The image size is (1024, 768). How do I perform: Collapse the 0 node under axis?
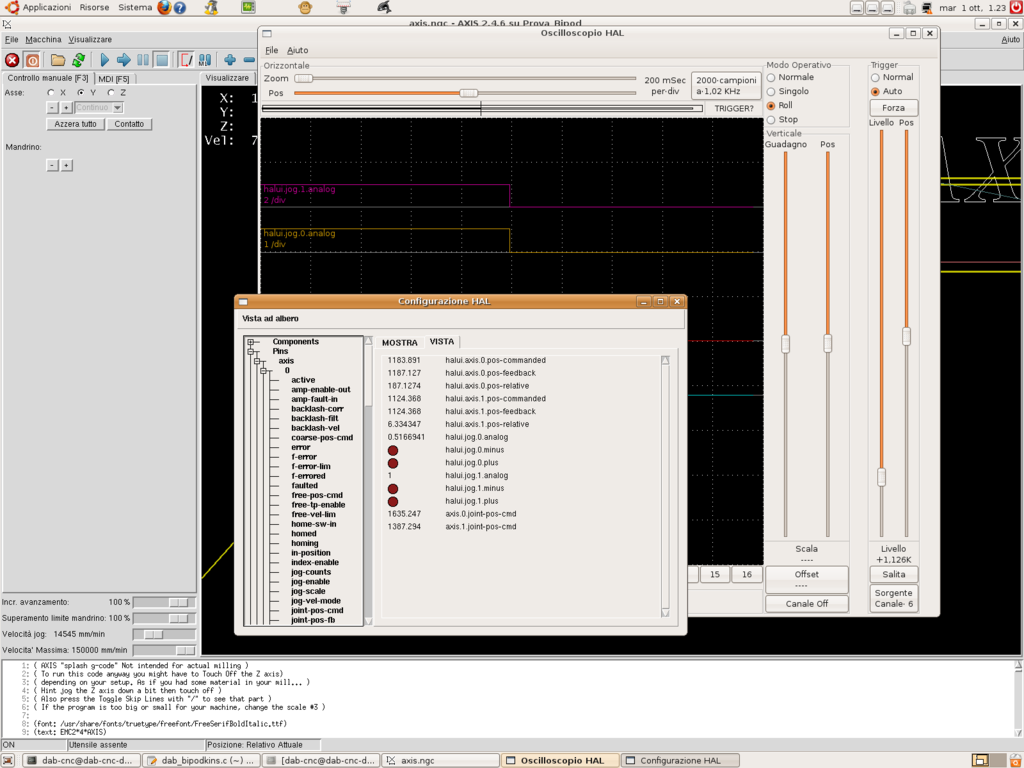264,371
